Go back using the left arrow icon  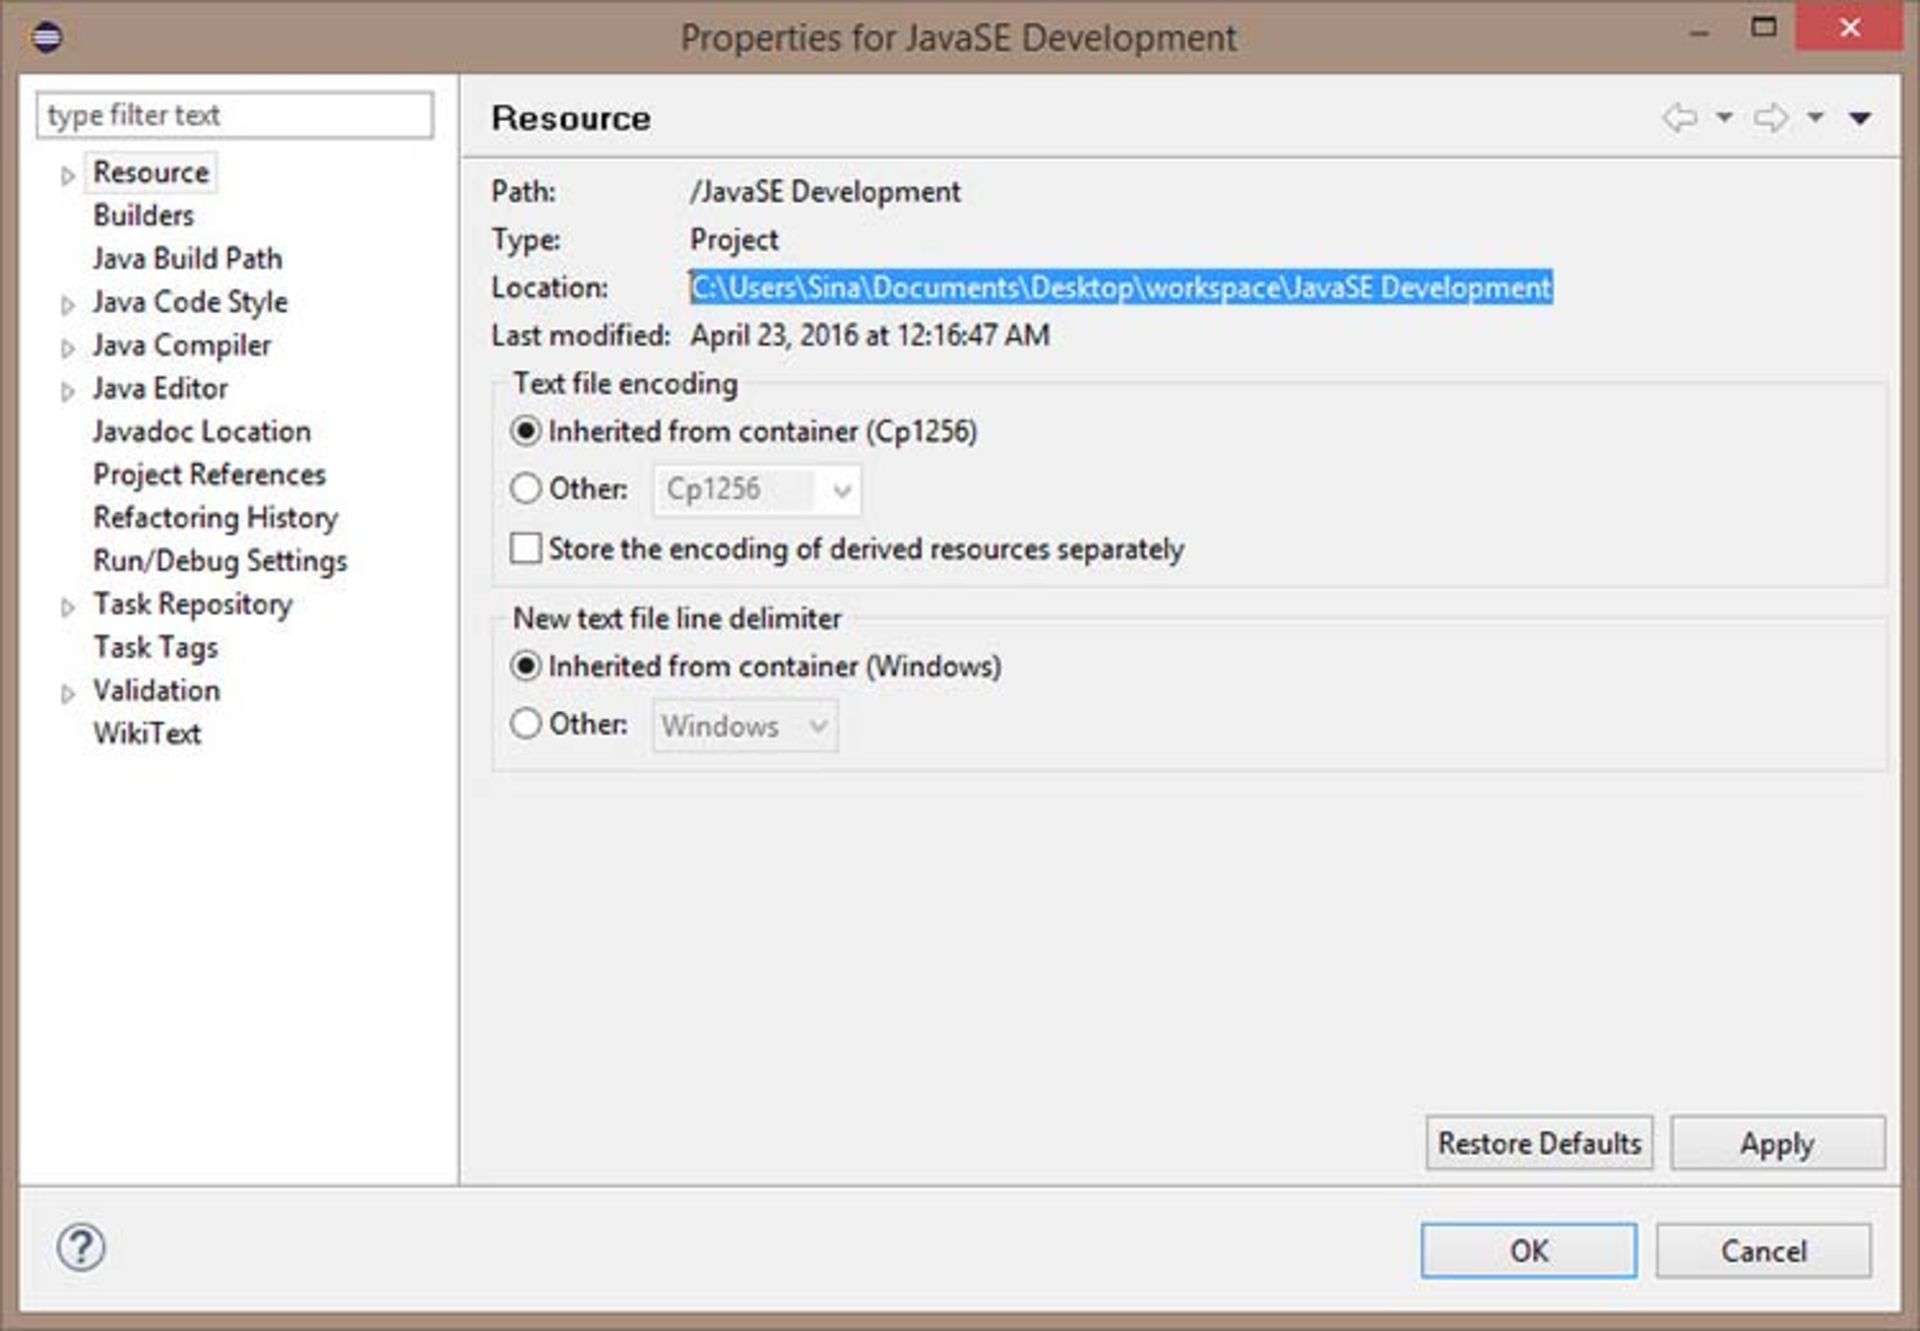pyautogui.click(x=1680, y=118)
